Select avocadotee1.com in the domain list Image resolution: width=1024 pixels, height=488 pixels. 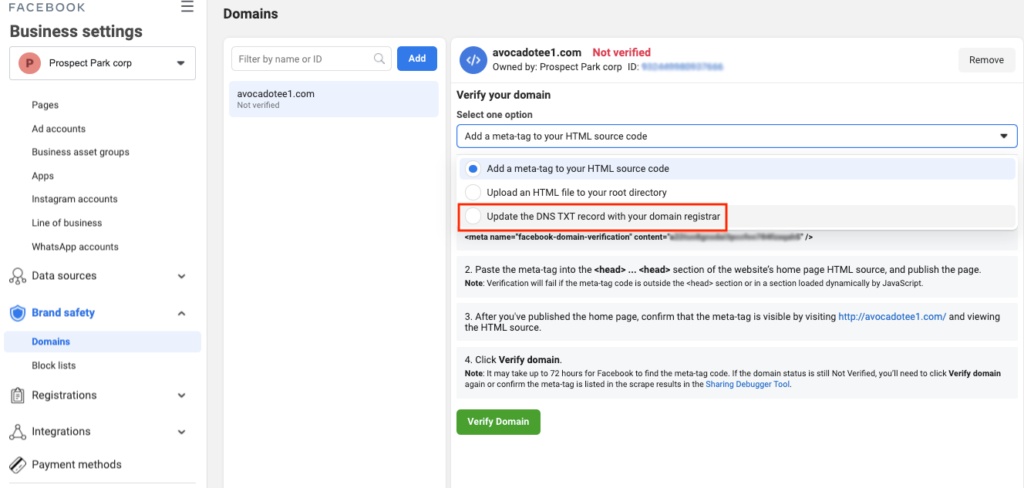coord(334,99)
